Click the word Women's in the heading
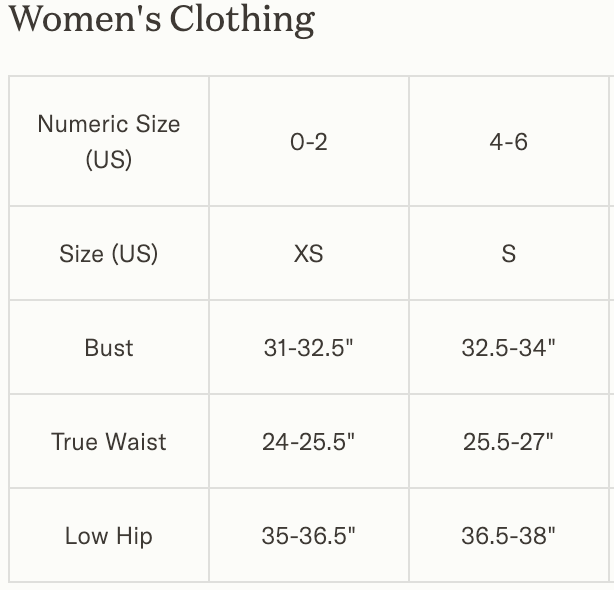 pos(83,19)
